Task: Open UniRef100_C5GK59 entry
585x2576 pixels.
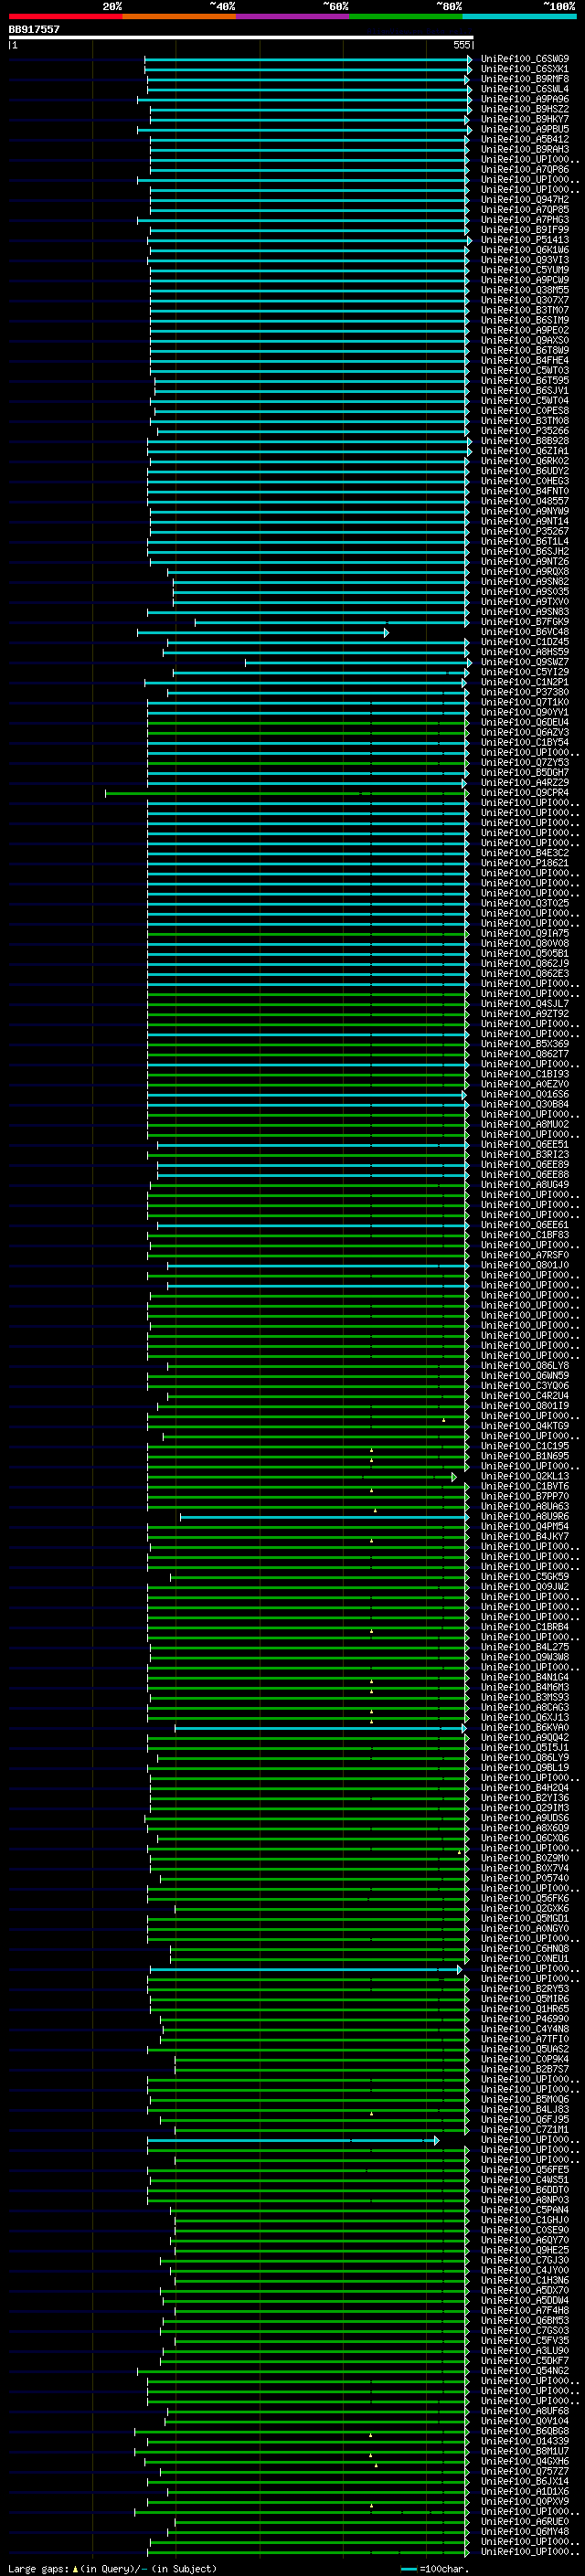Action: click(x=525, y=1577)
